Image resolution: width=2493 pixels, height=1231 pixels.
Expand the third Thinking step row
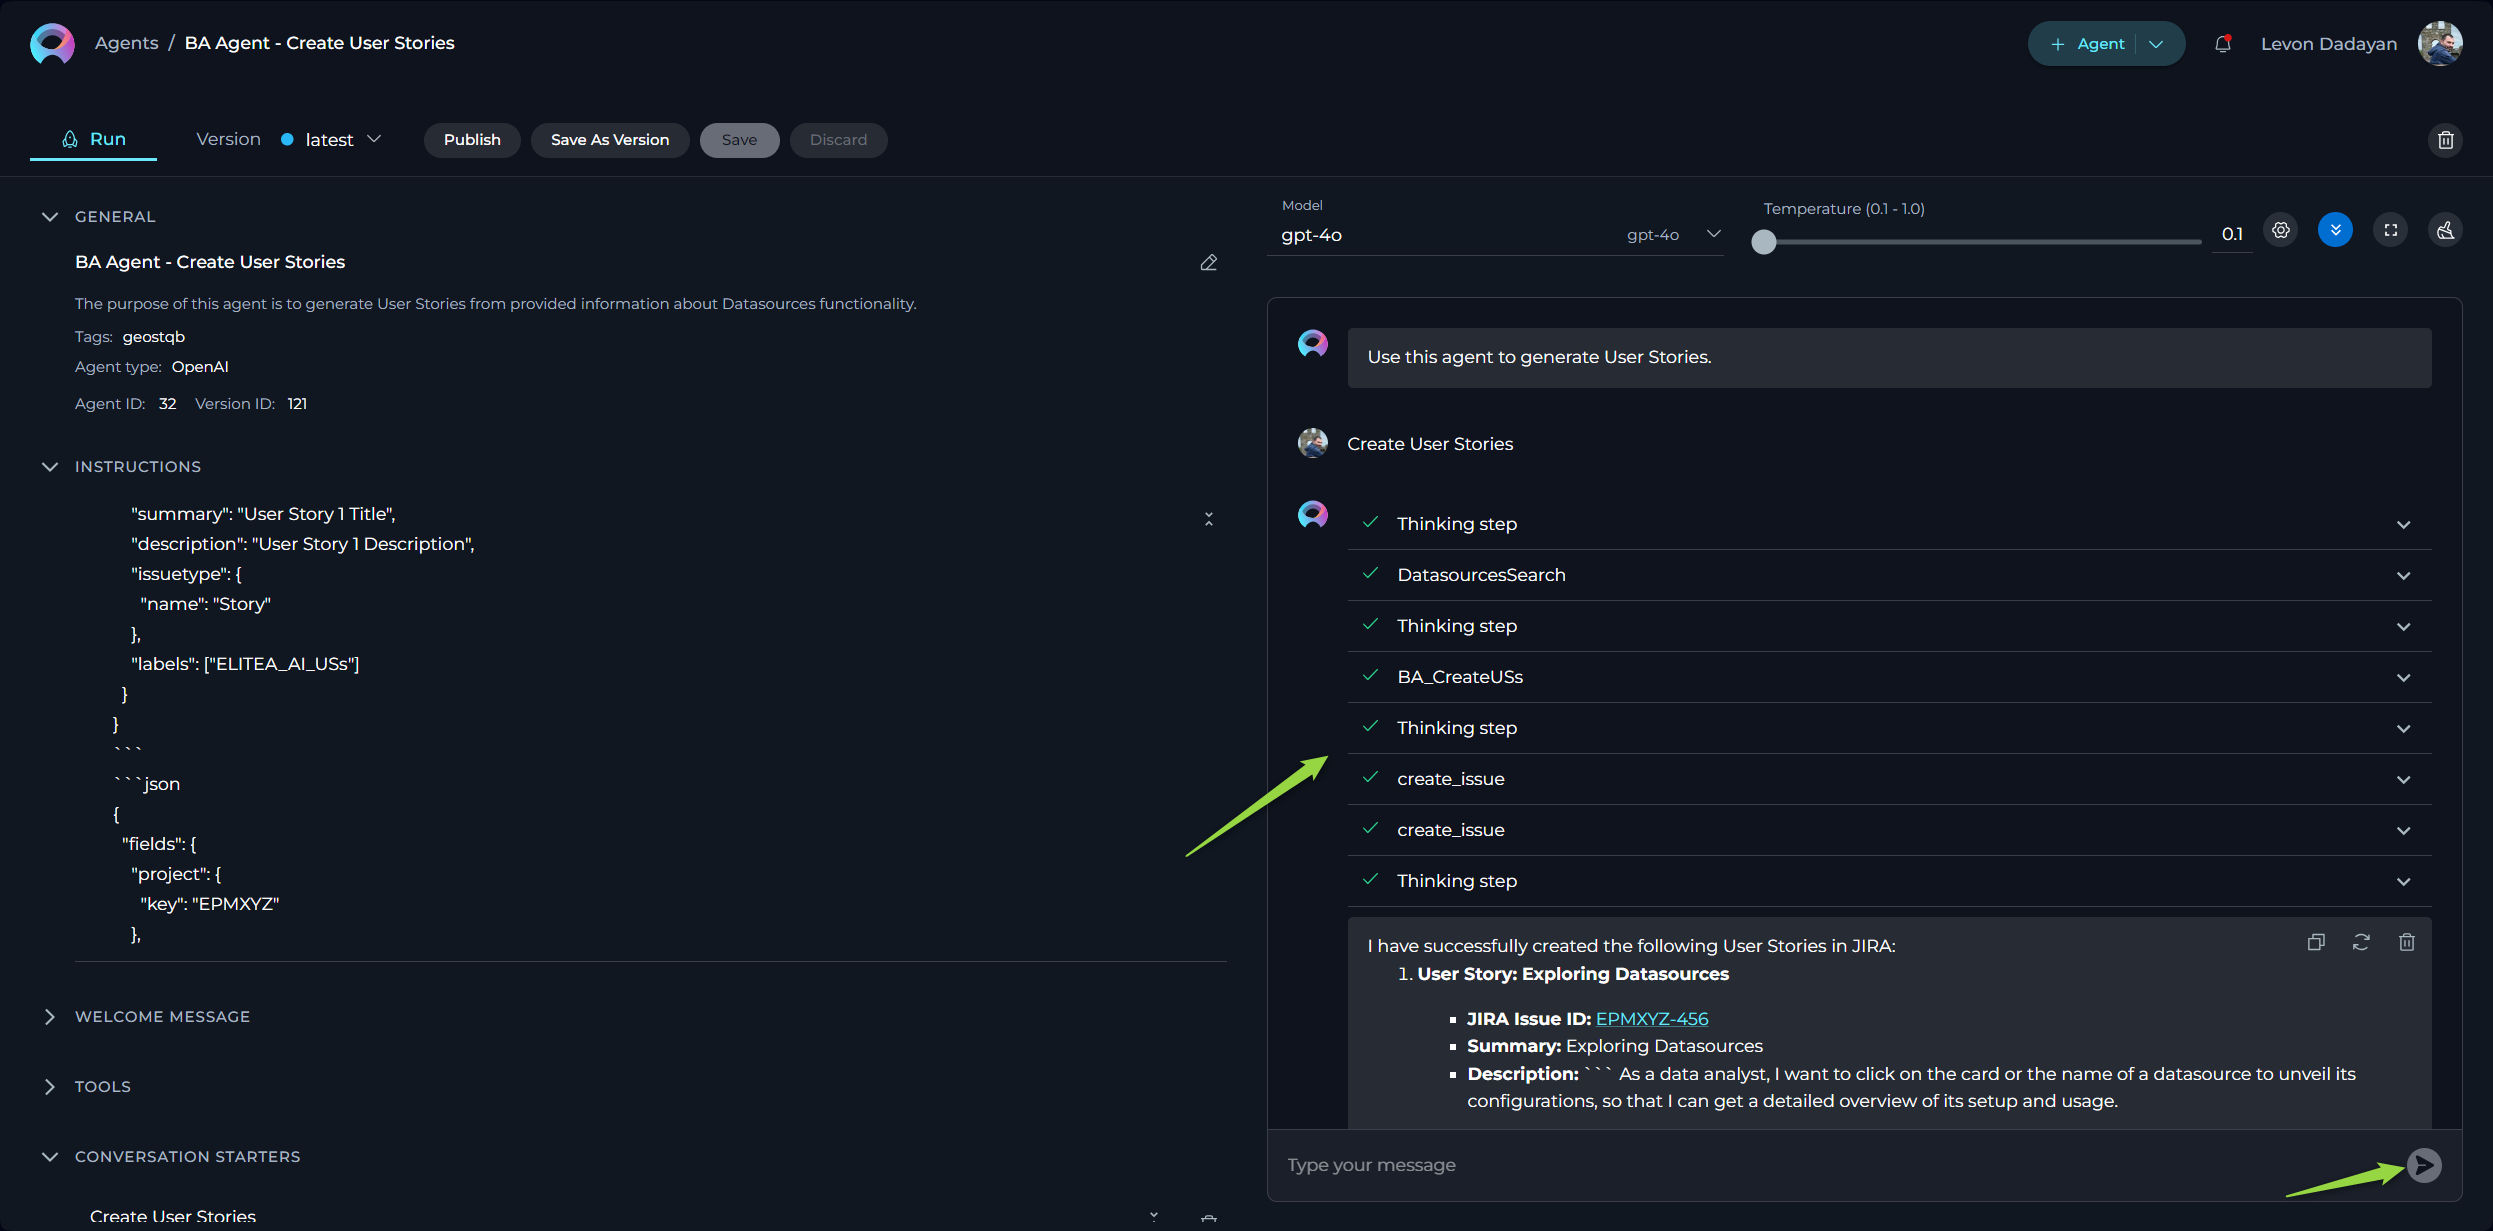[x=1889, y=728]
